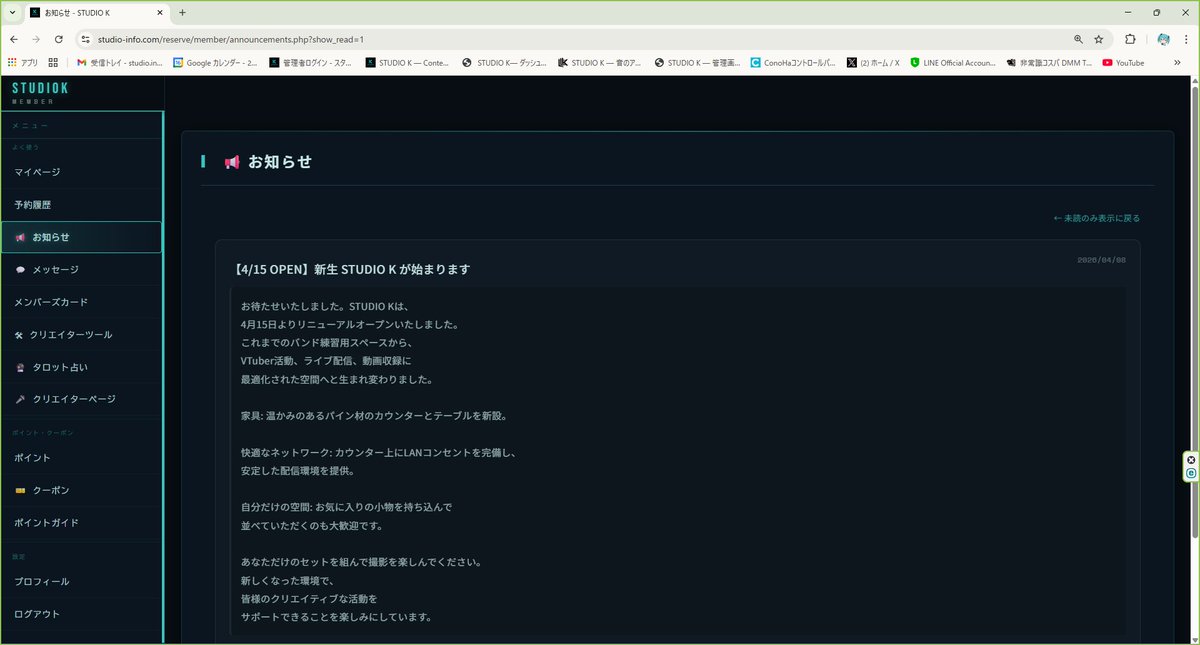Bookmark this page with the star icon
Screen dimensions: 1200x645
[x=1099, y=39]
